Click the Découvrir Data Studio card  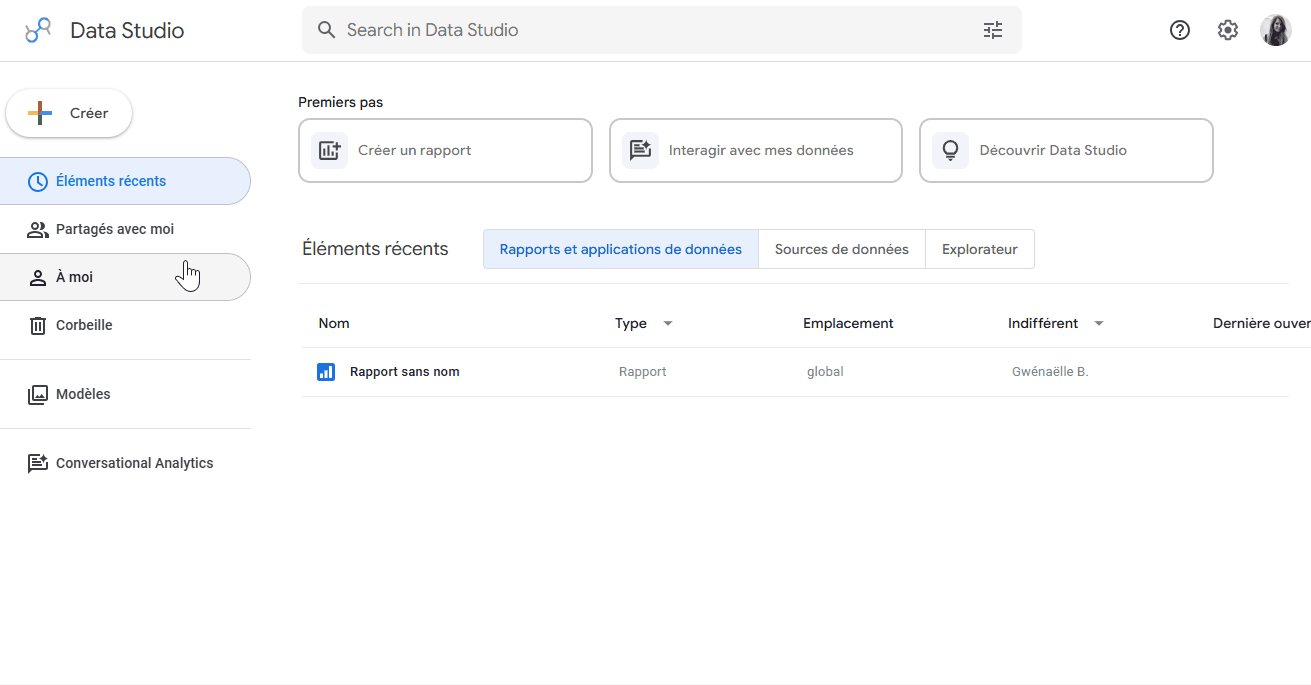coord(1066,151)
